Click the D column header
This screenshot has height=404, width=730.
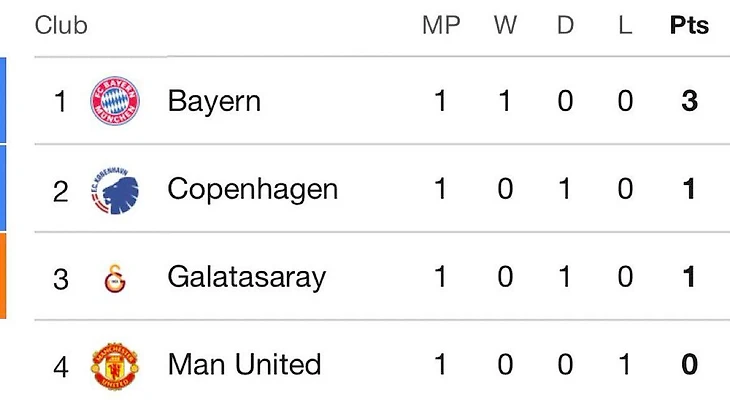tap(565, 25)
